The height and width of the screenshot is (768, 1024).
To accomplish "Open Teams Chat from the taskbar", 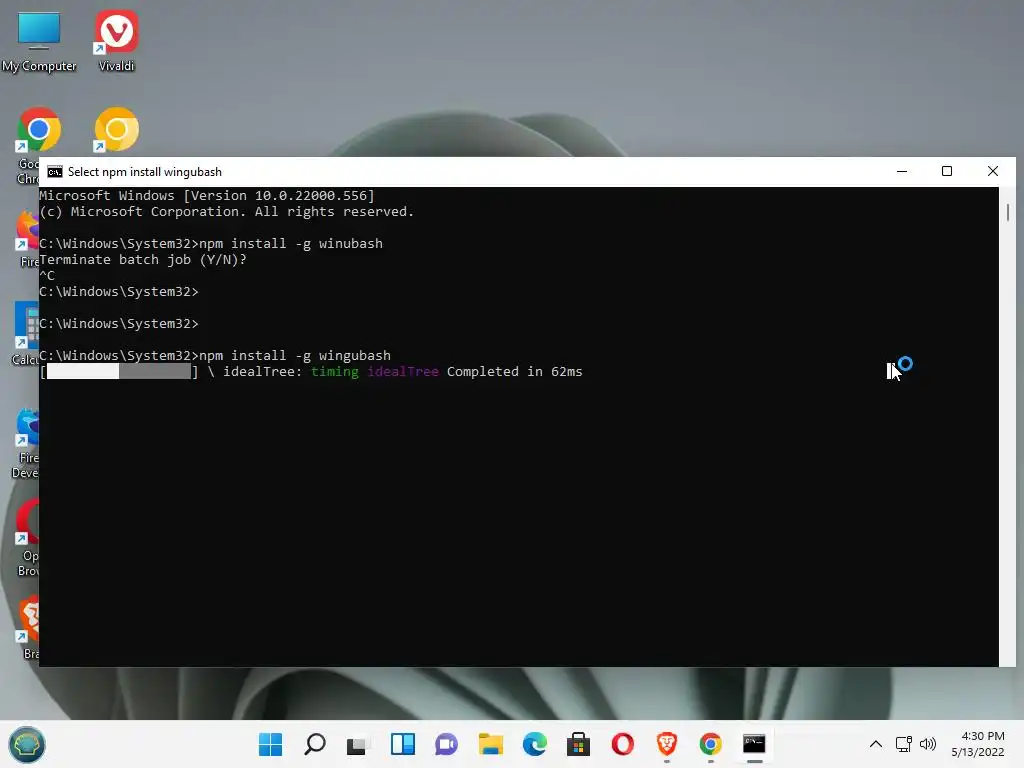I will (x=447, y=744).
